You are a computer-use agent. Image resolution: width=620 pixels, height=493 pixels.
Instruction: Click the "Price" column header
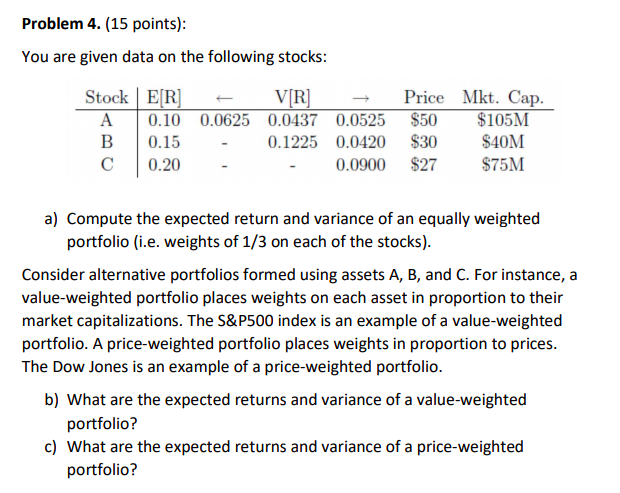pos(424,98)
